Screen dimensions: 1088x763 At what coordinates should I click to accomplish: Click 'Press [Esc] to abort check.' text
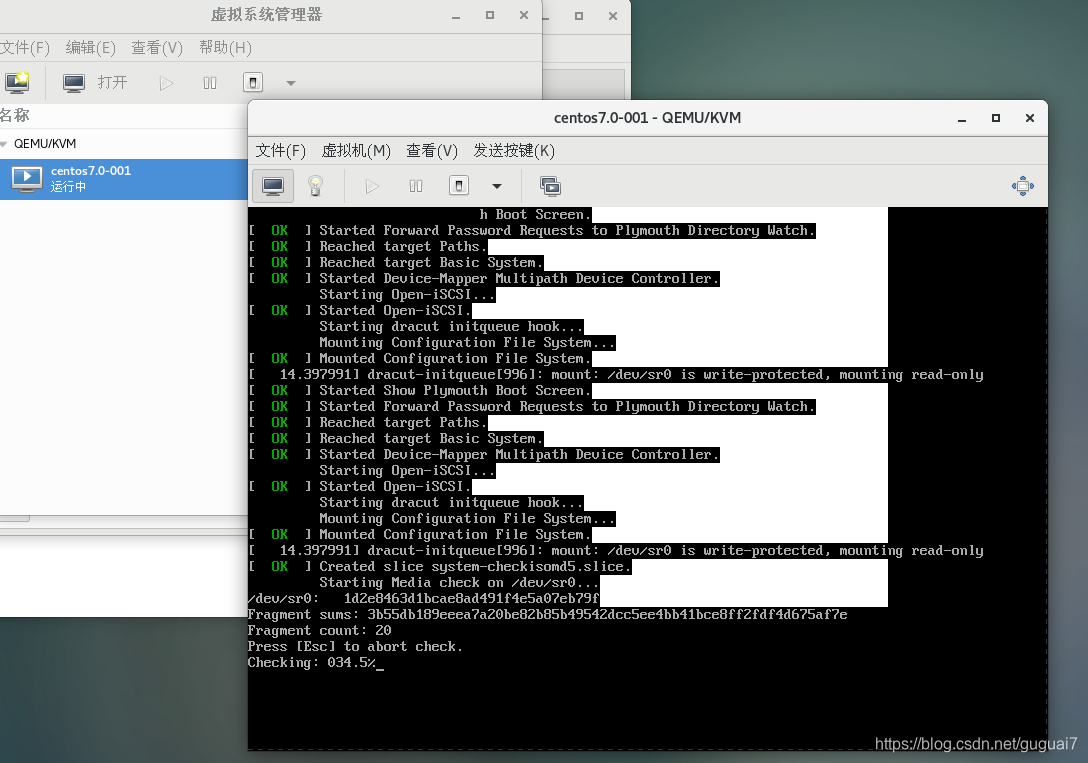355,646
